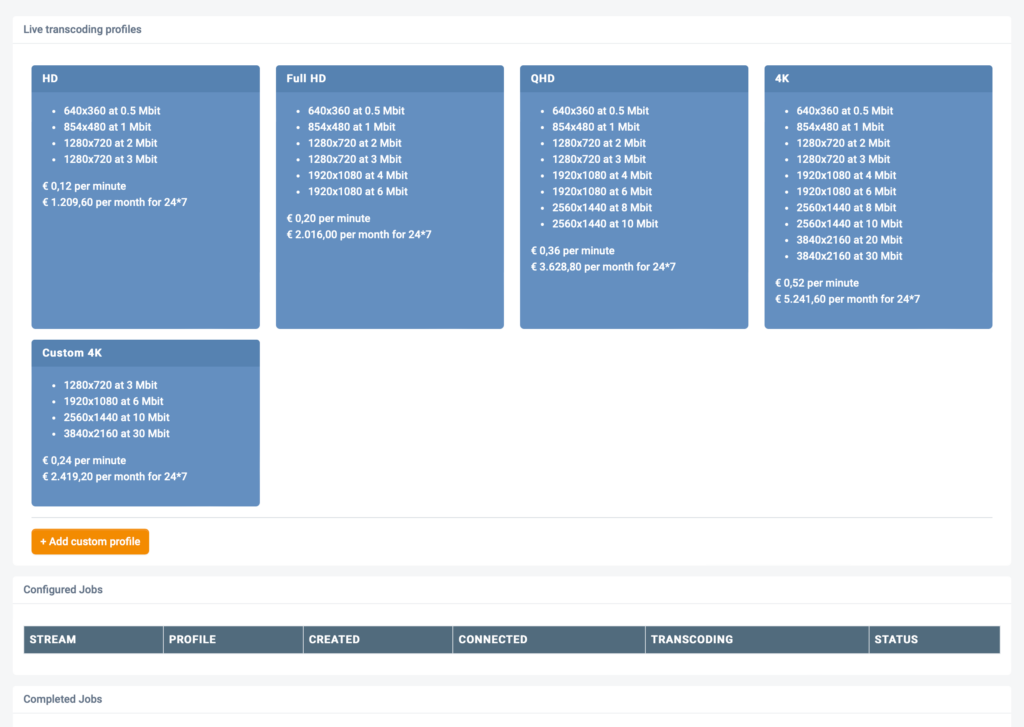
Task: Click the Live transcoding profiles section title
Action: click(x=82, y=29)
